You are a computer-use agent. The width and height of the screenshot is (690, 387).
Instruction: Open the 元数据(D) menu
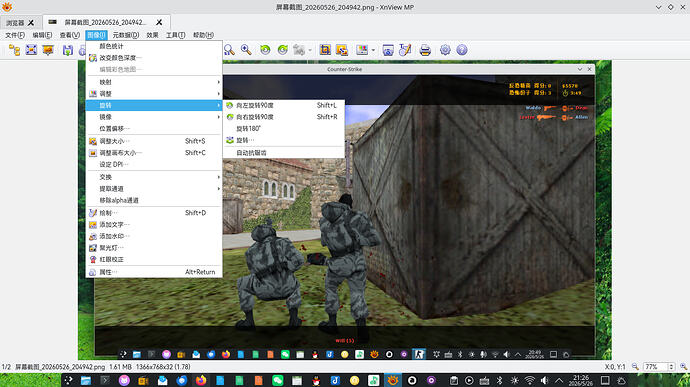125,35
